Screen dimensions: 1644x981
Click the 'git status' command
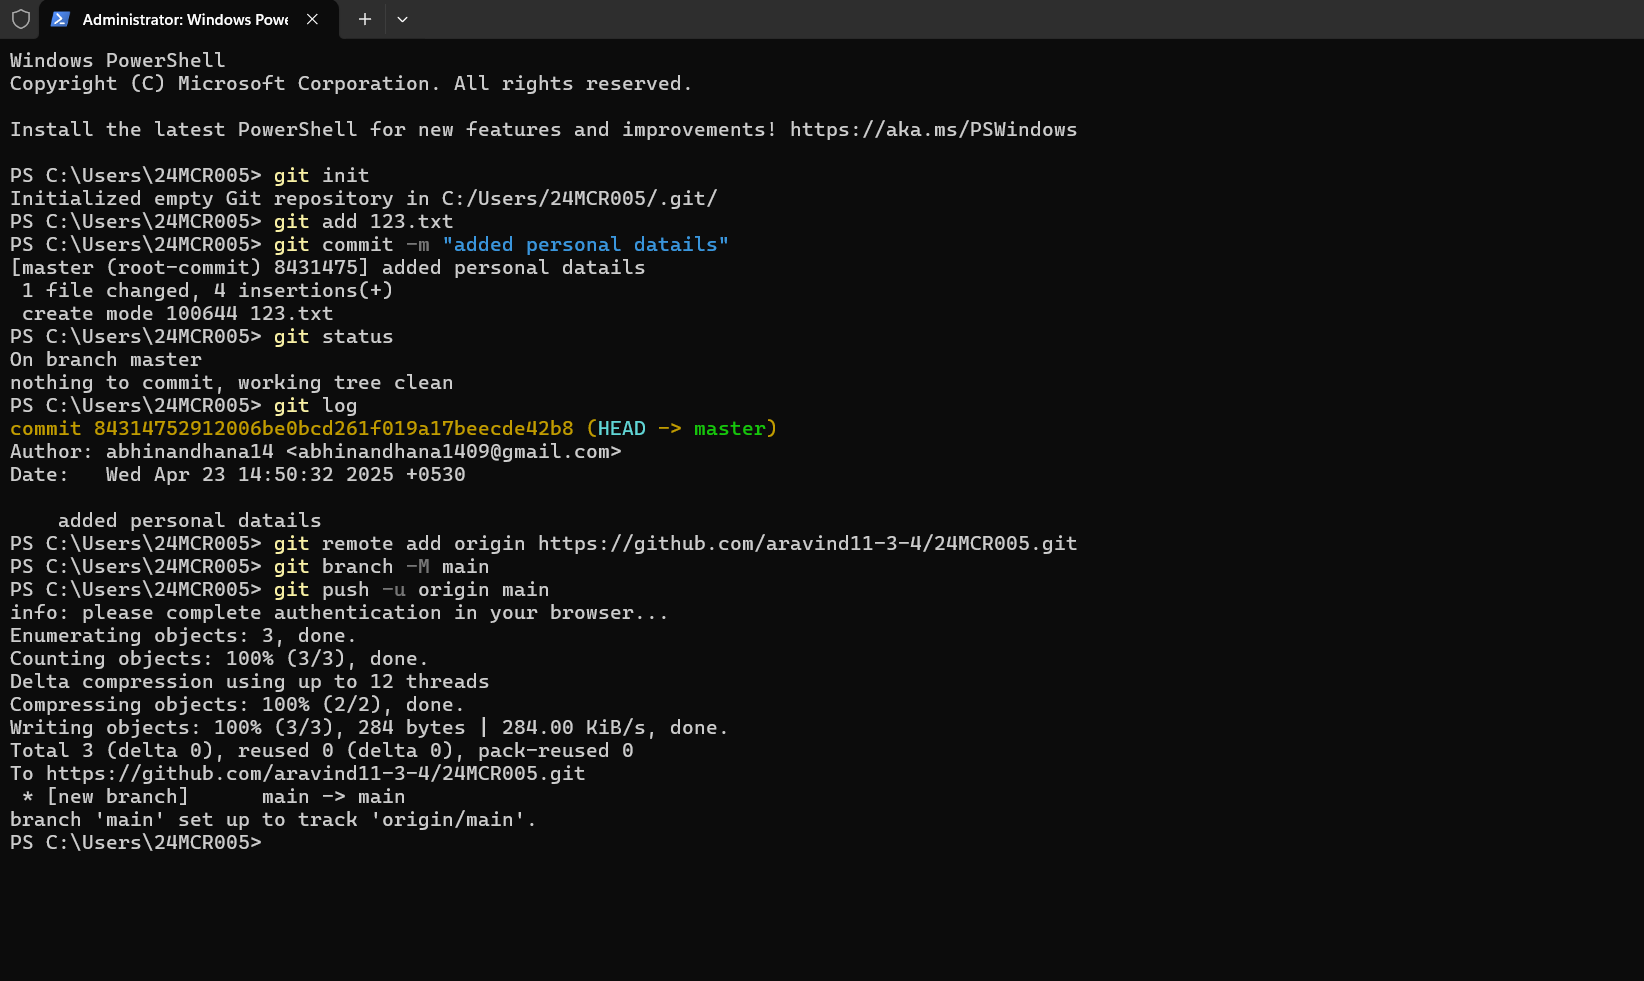tap(333, 337)
